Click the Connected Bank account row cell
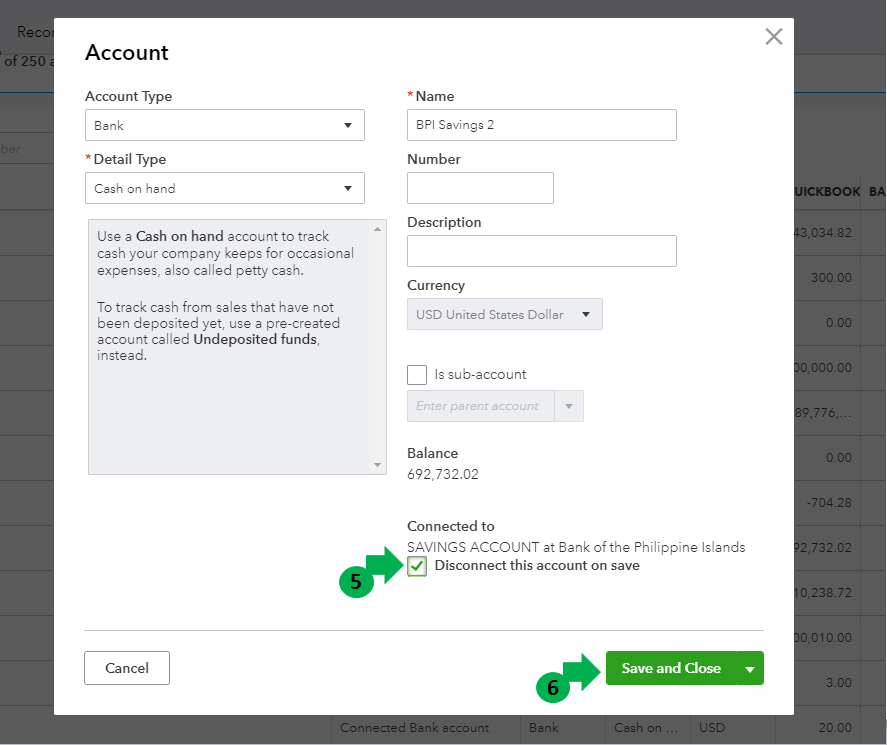The width and height of the screenshot is (887, 745). [415, 728]
